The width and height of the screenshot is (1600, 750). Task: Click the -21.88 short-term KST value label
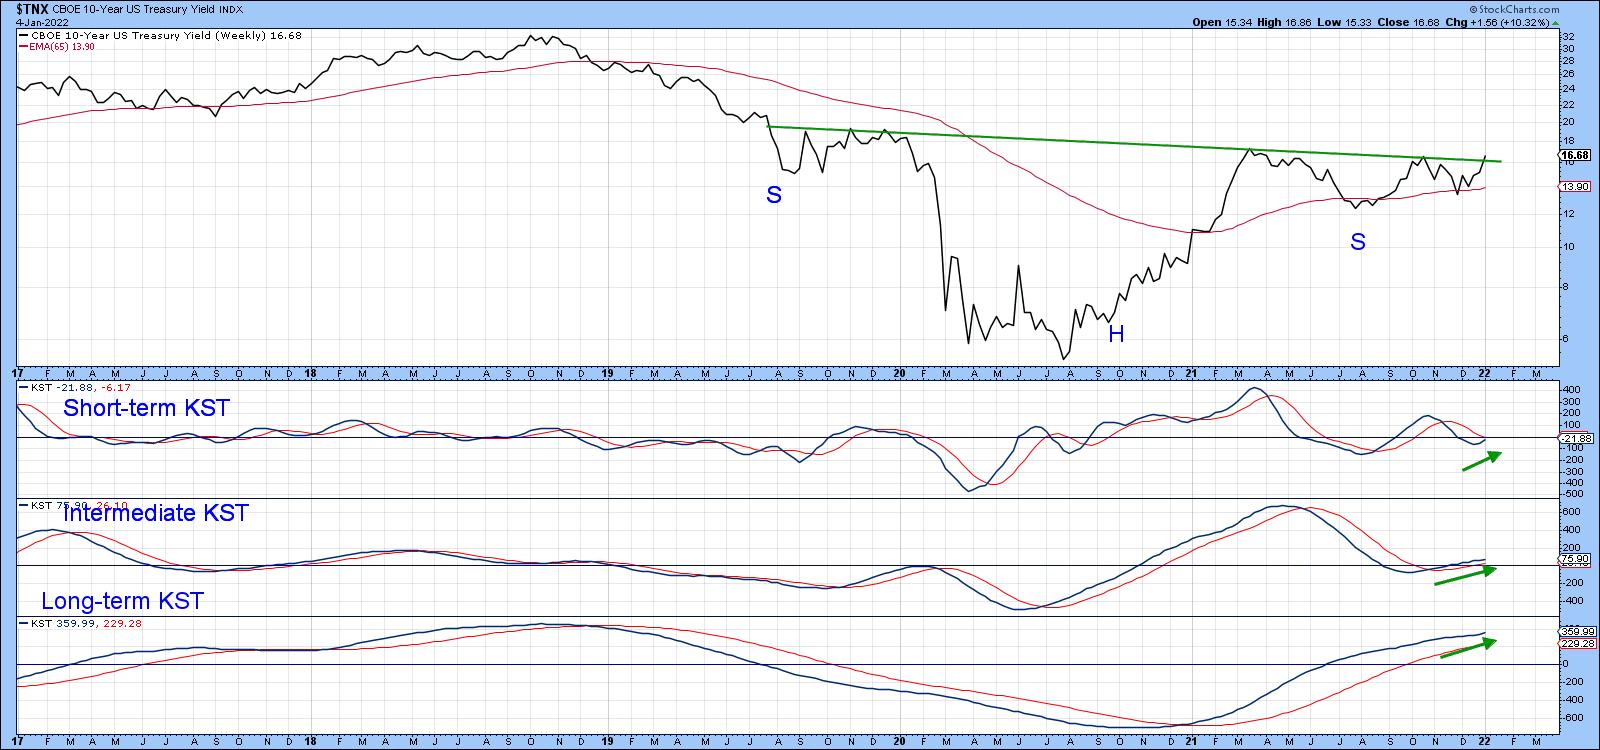(x=1575, y=438)
